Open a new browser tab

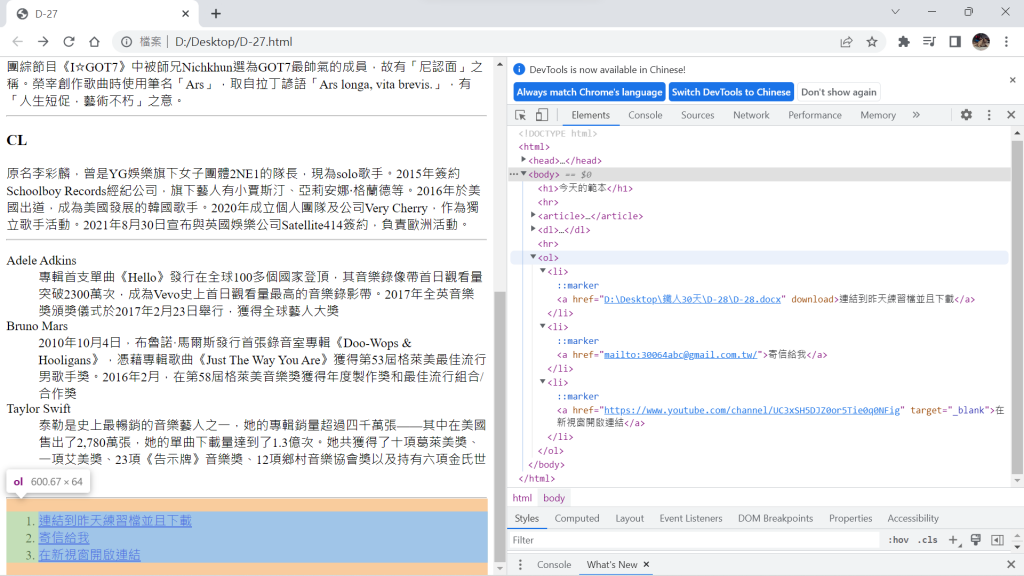click(x=216, y=14)
